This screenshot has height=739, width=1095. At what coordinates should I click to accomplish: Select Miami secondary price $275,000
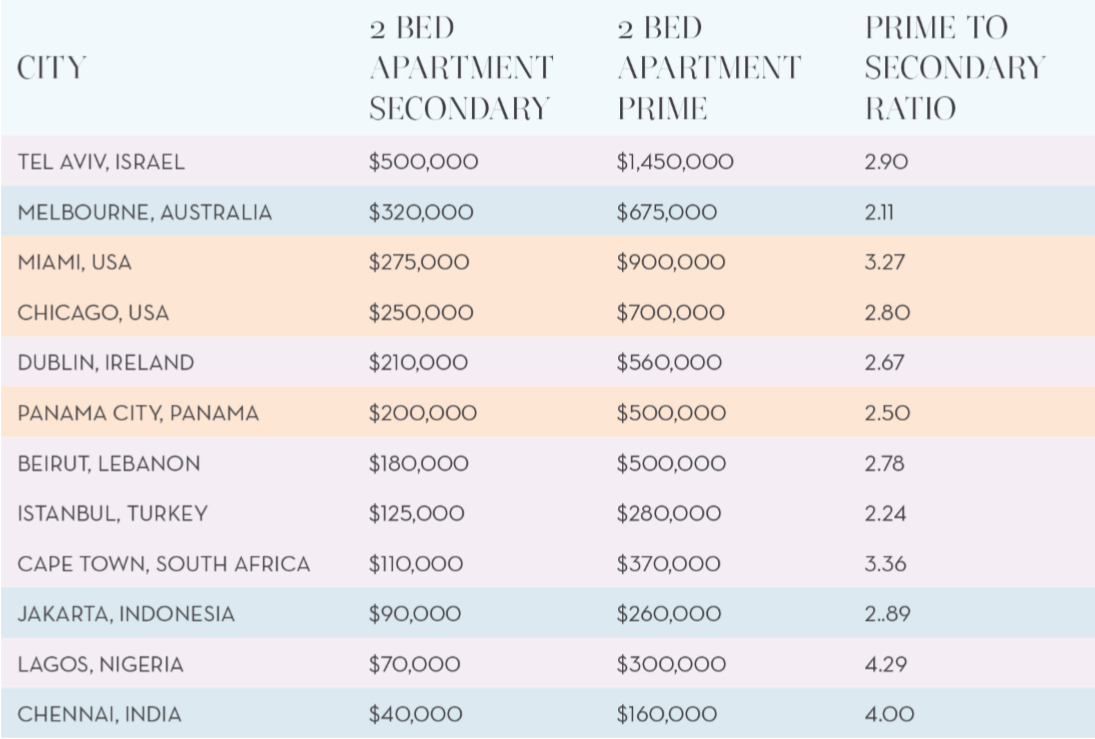click(x=419, y=262)
